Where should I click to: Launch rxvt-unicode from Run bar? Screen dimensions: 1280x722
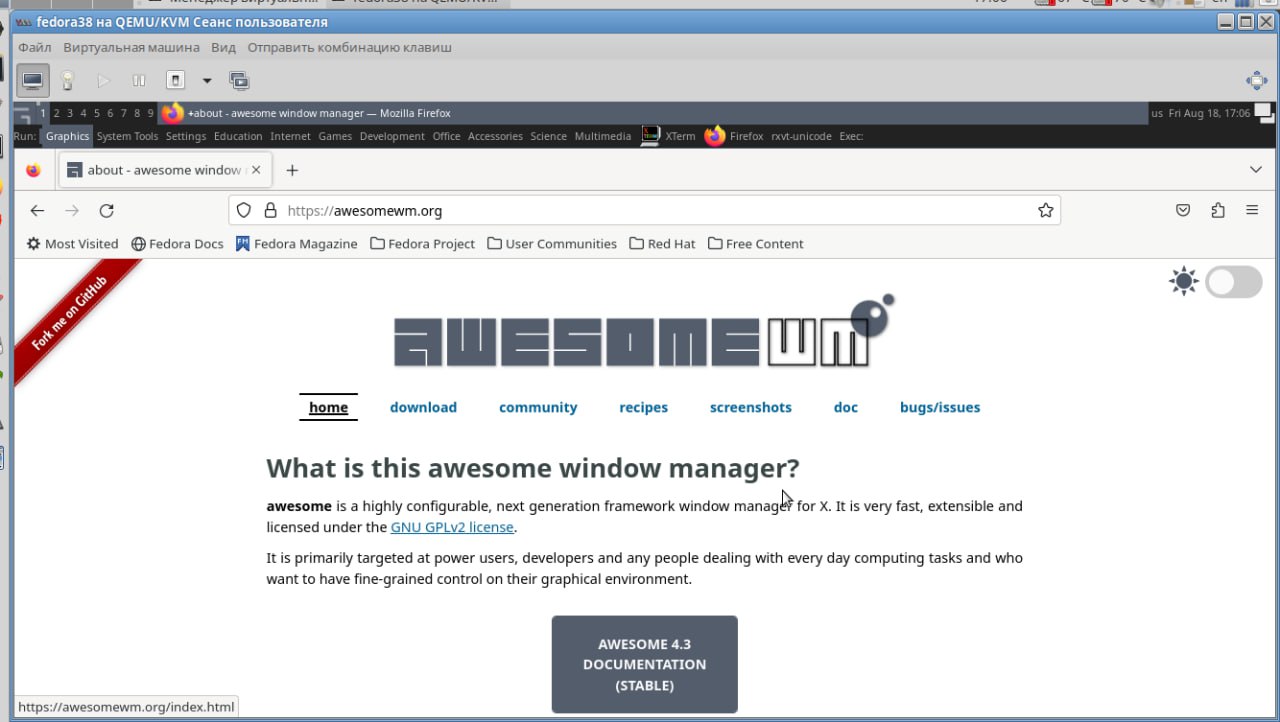(x=801, y=136)
